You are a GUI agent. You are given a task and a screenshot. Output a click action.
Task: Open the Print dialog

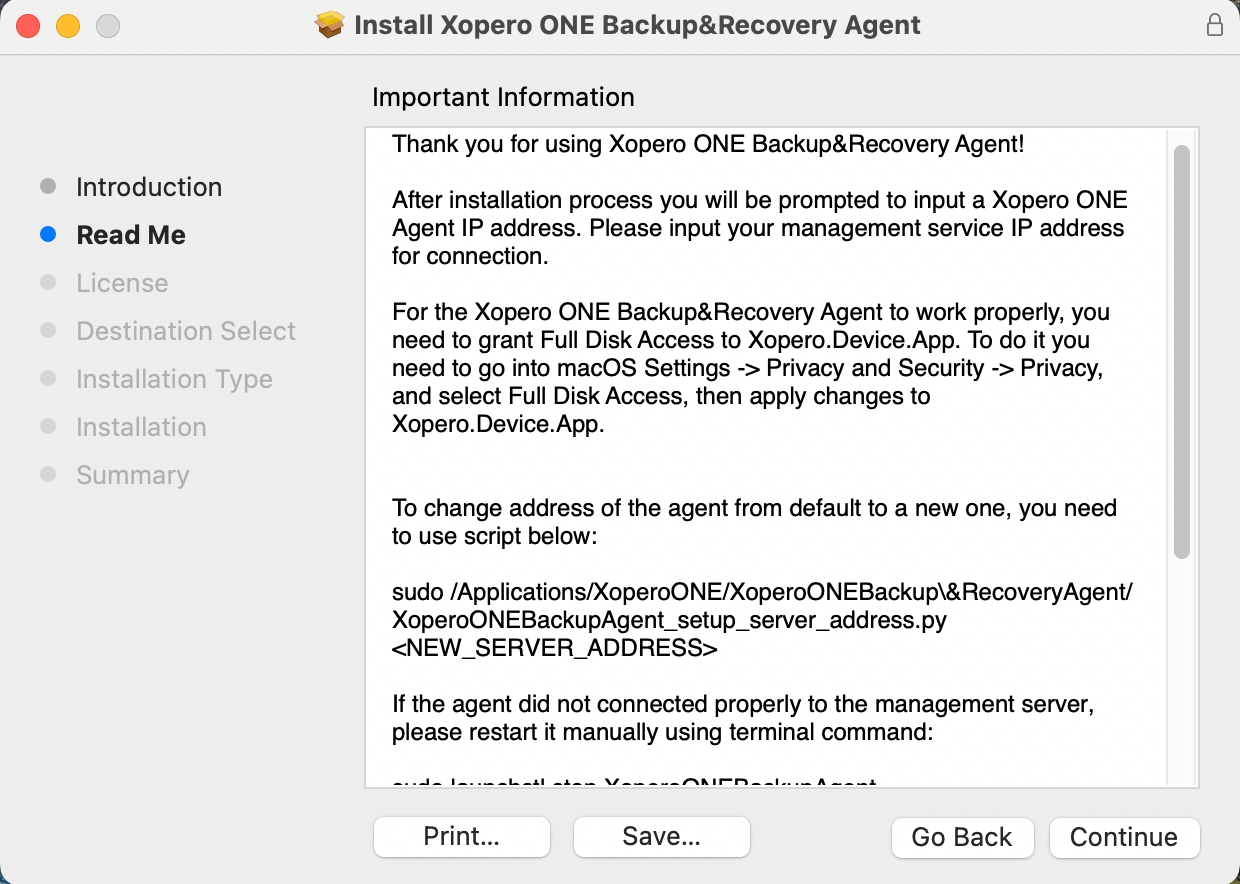point(461,837)
